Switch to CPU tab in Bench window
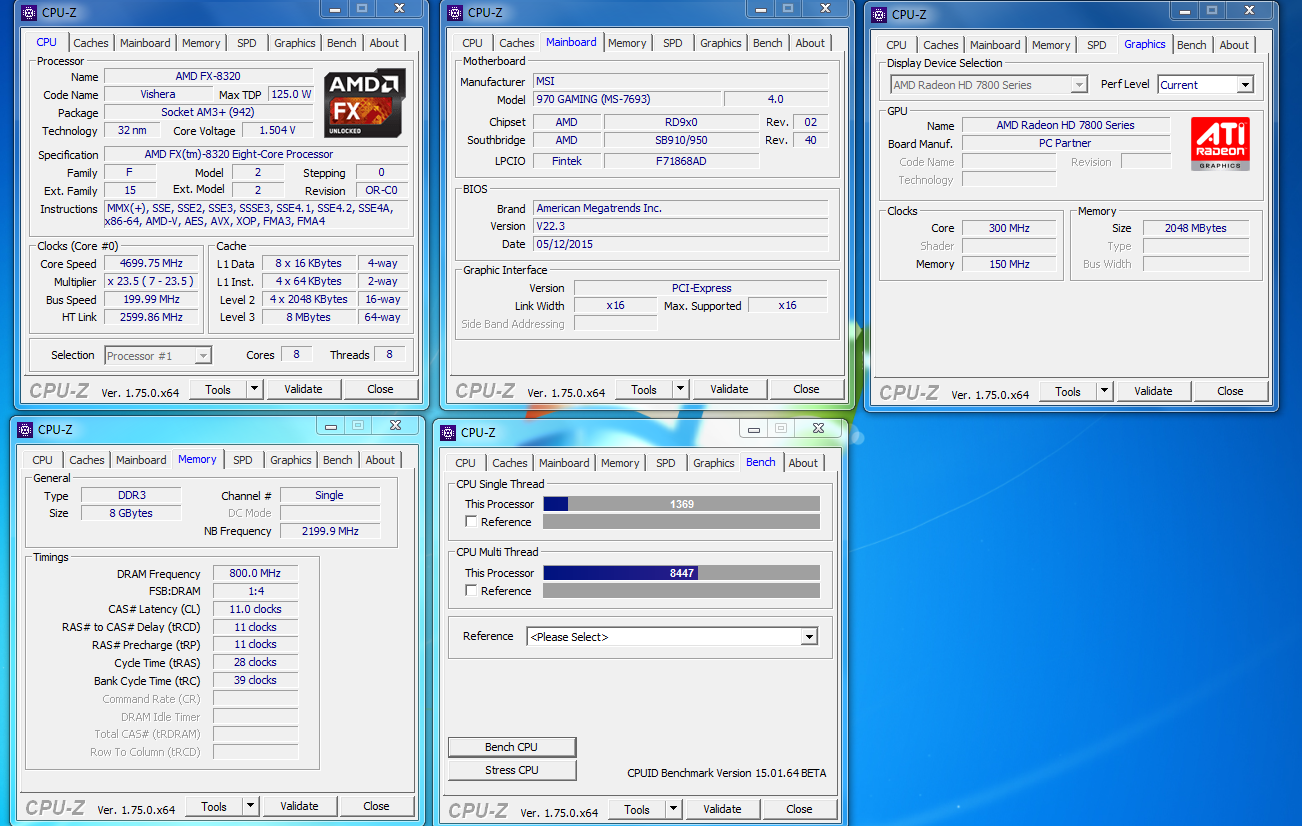Screen dimensions: 1302x826 pos(465,463)
